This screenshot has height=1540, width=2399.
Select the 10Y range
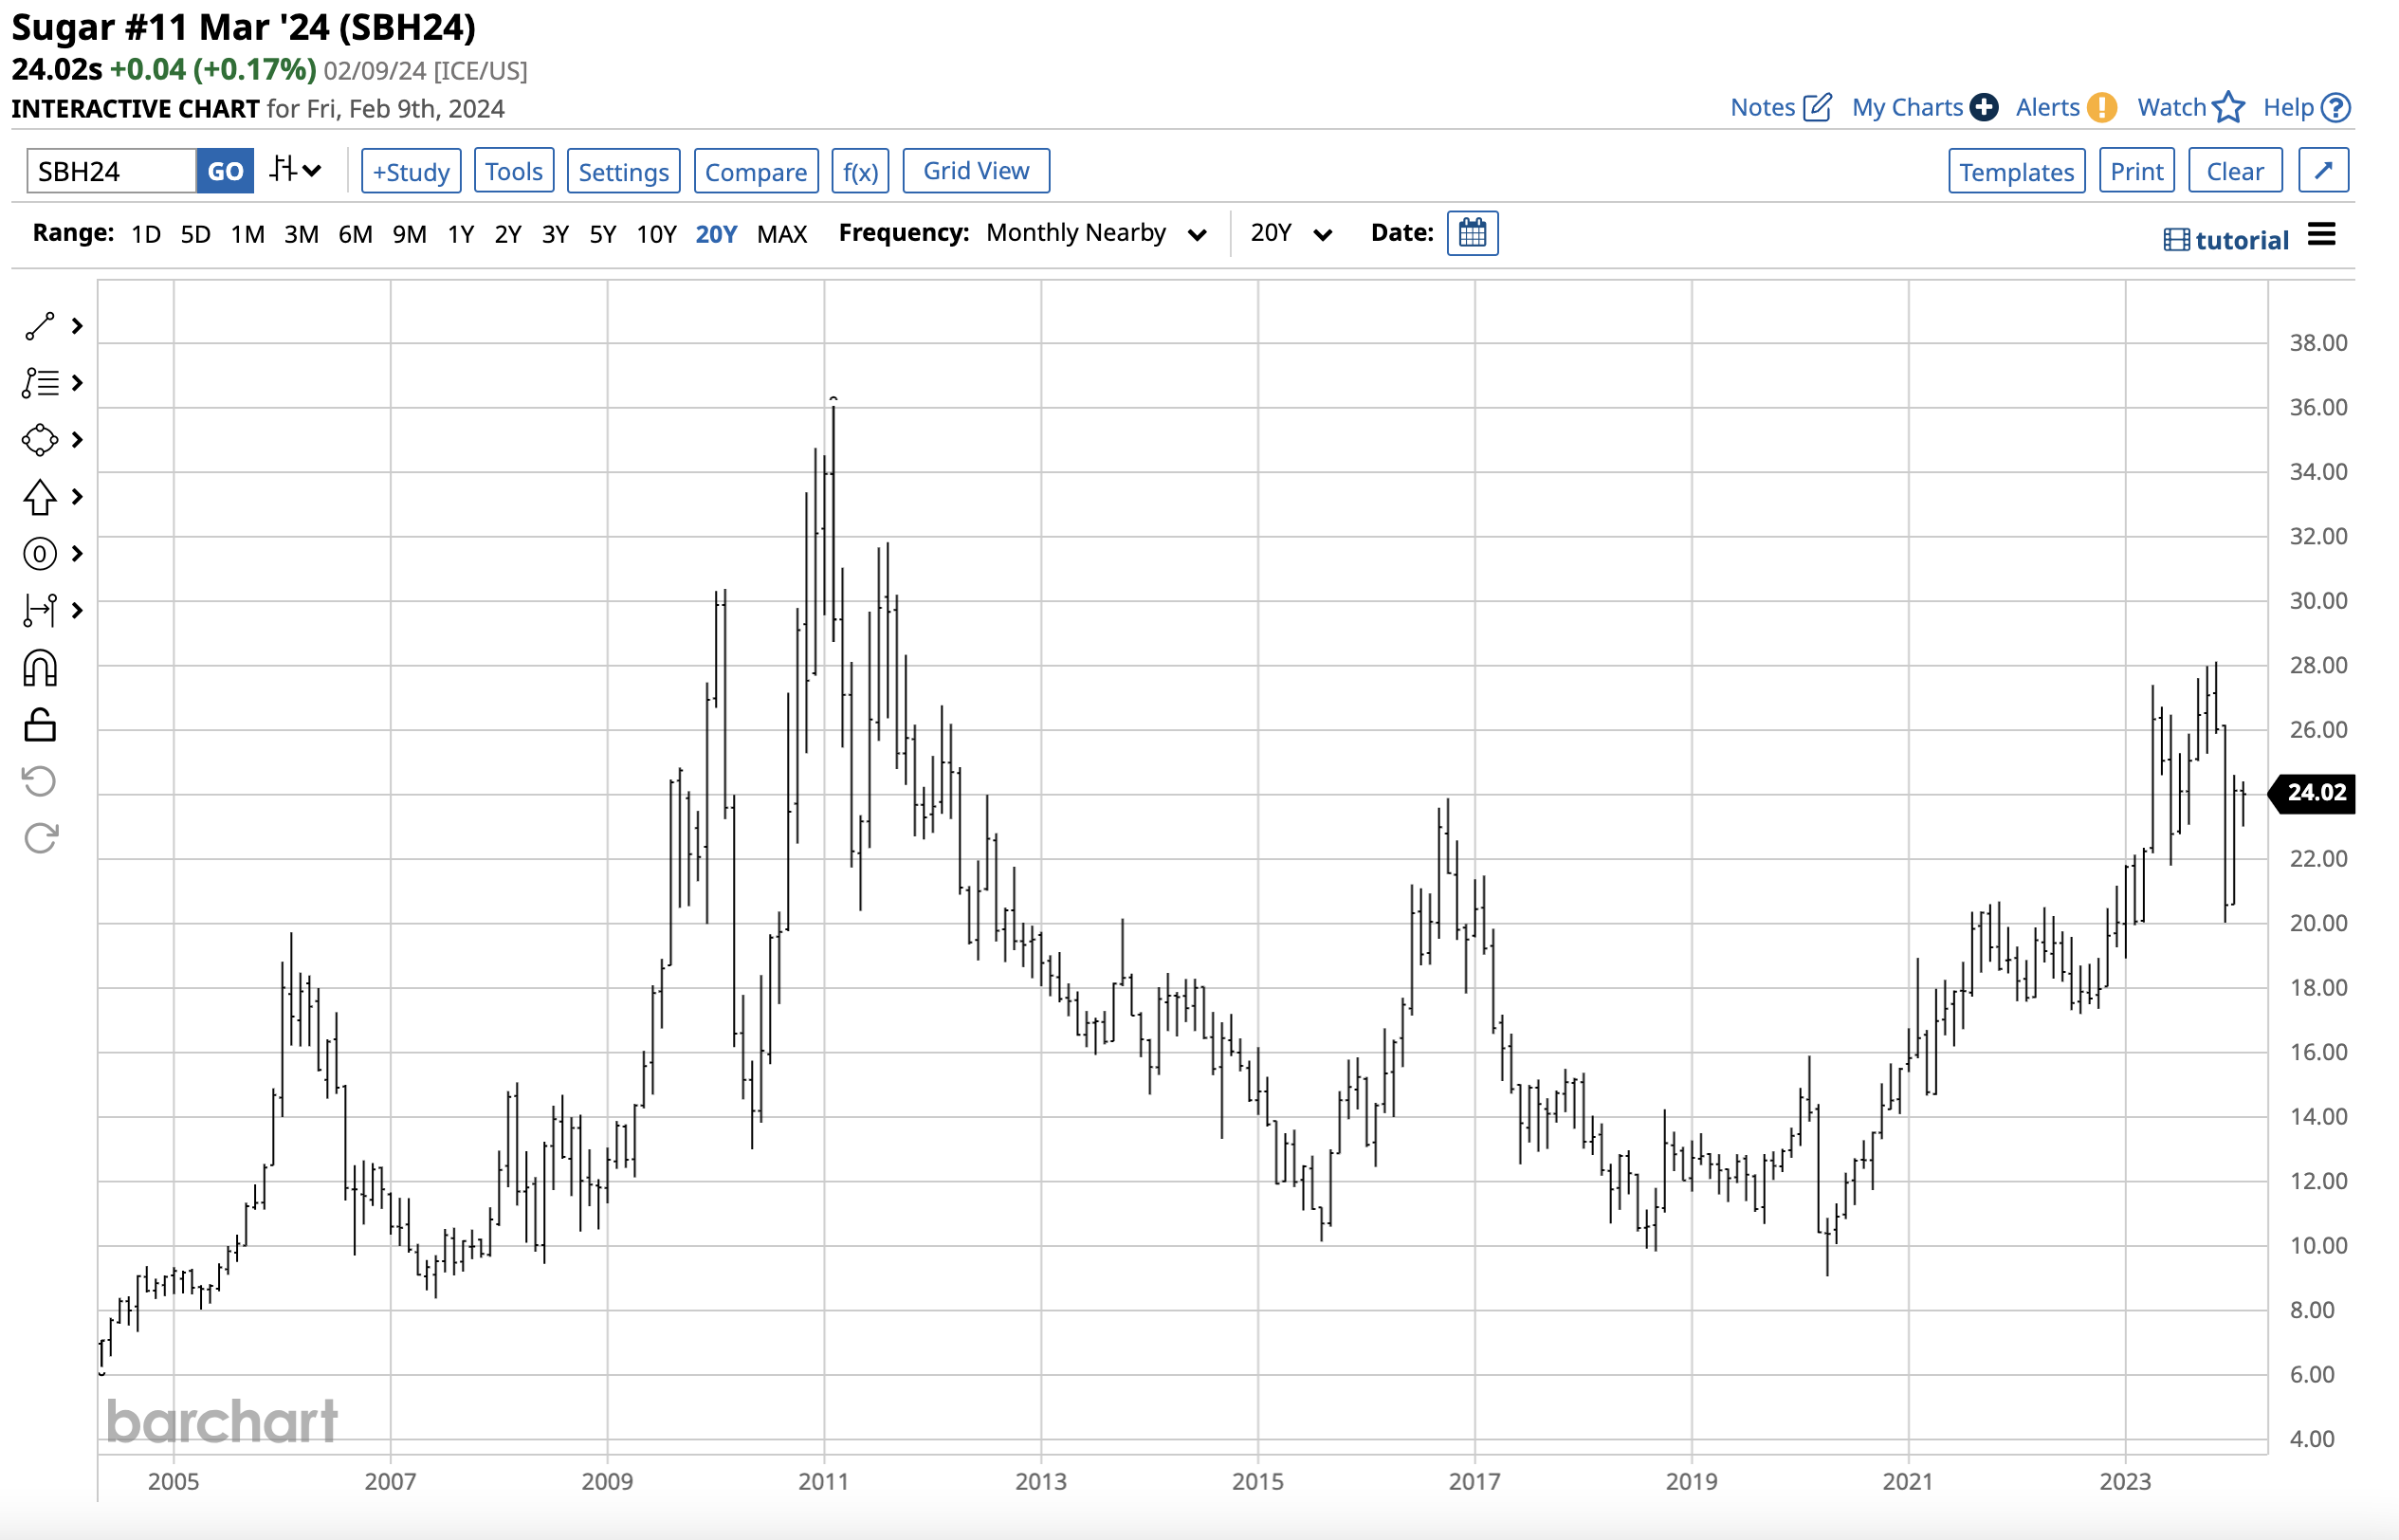657,234
